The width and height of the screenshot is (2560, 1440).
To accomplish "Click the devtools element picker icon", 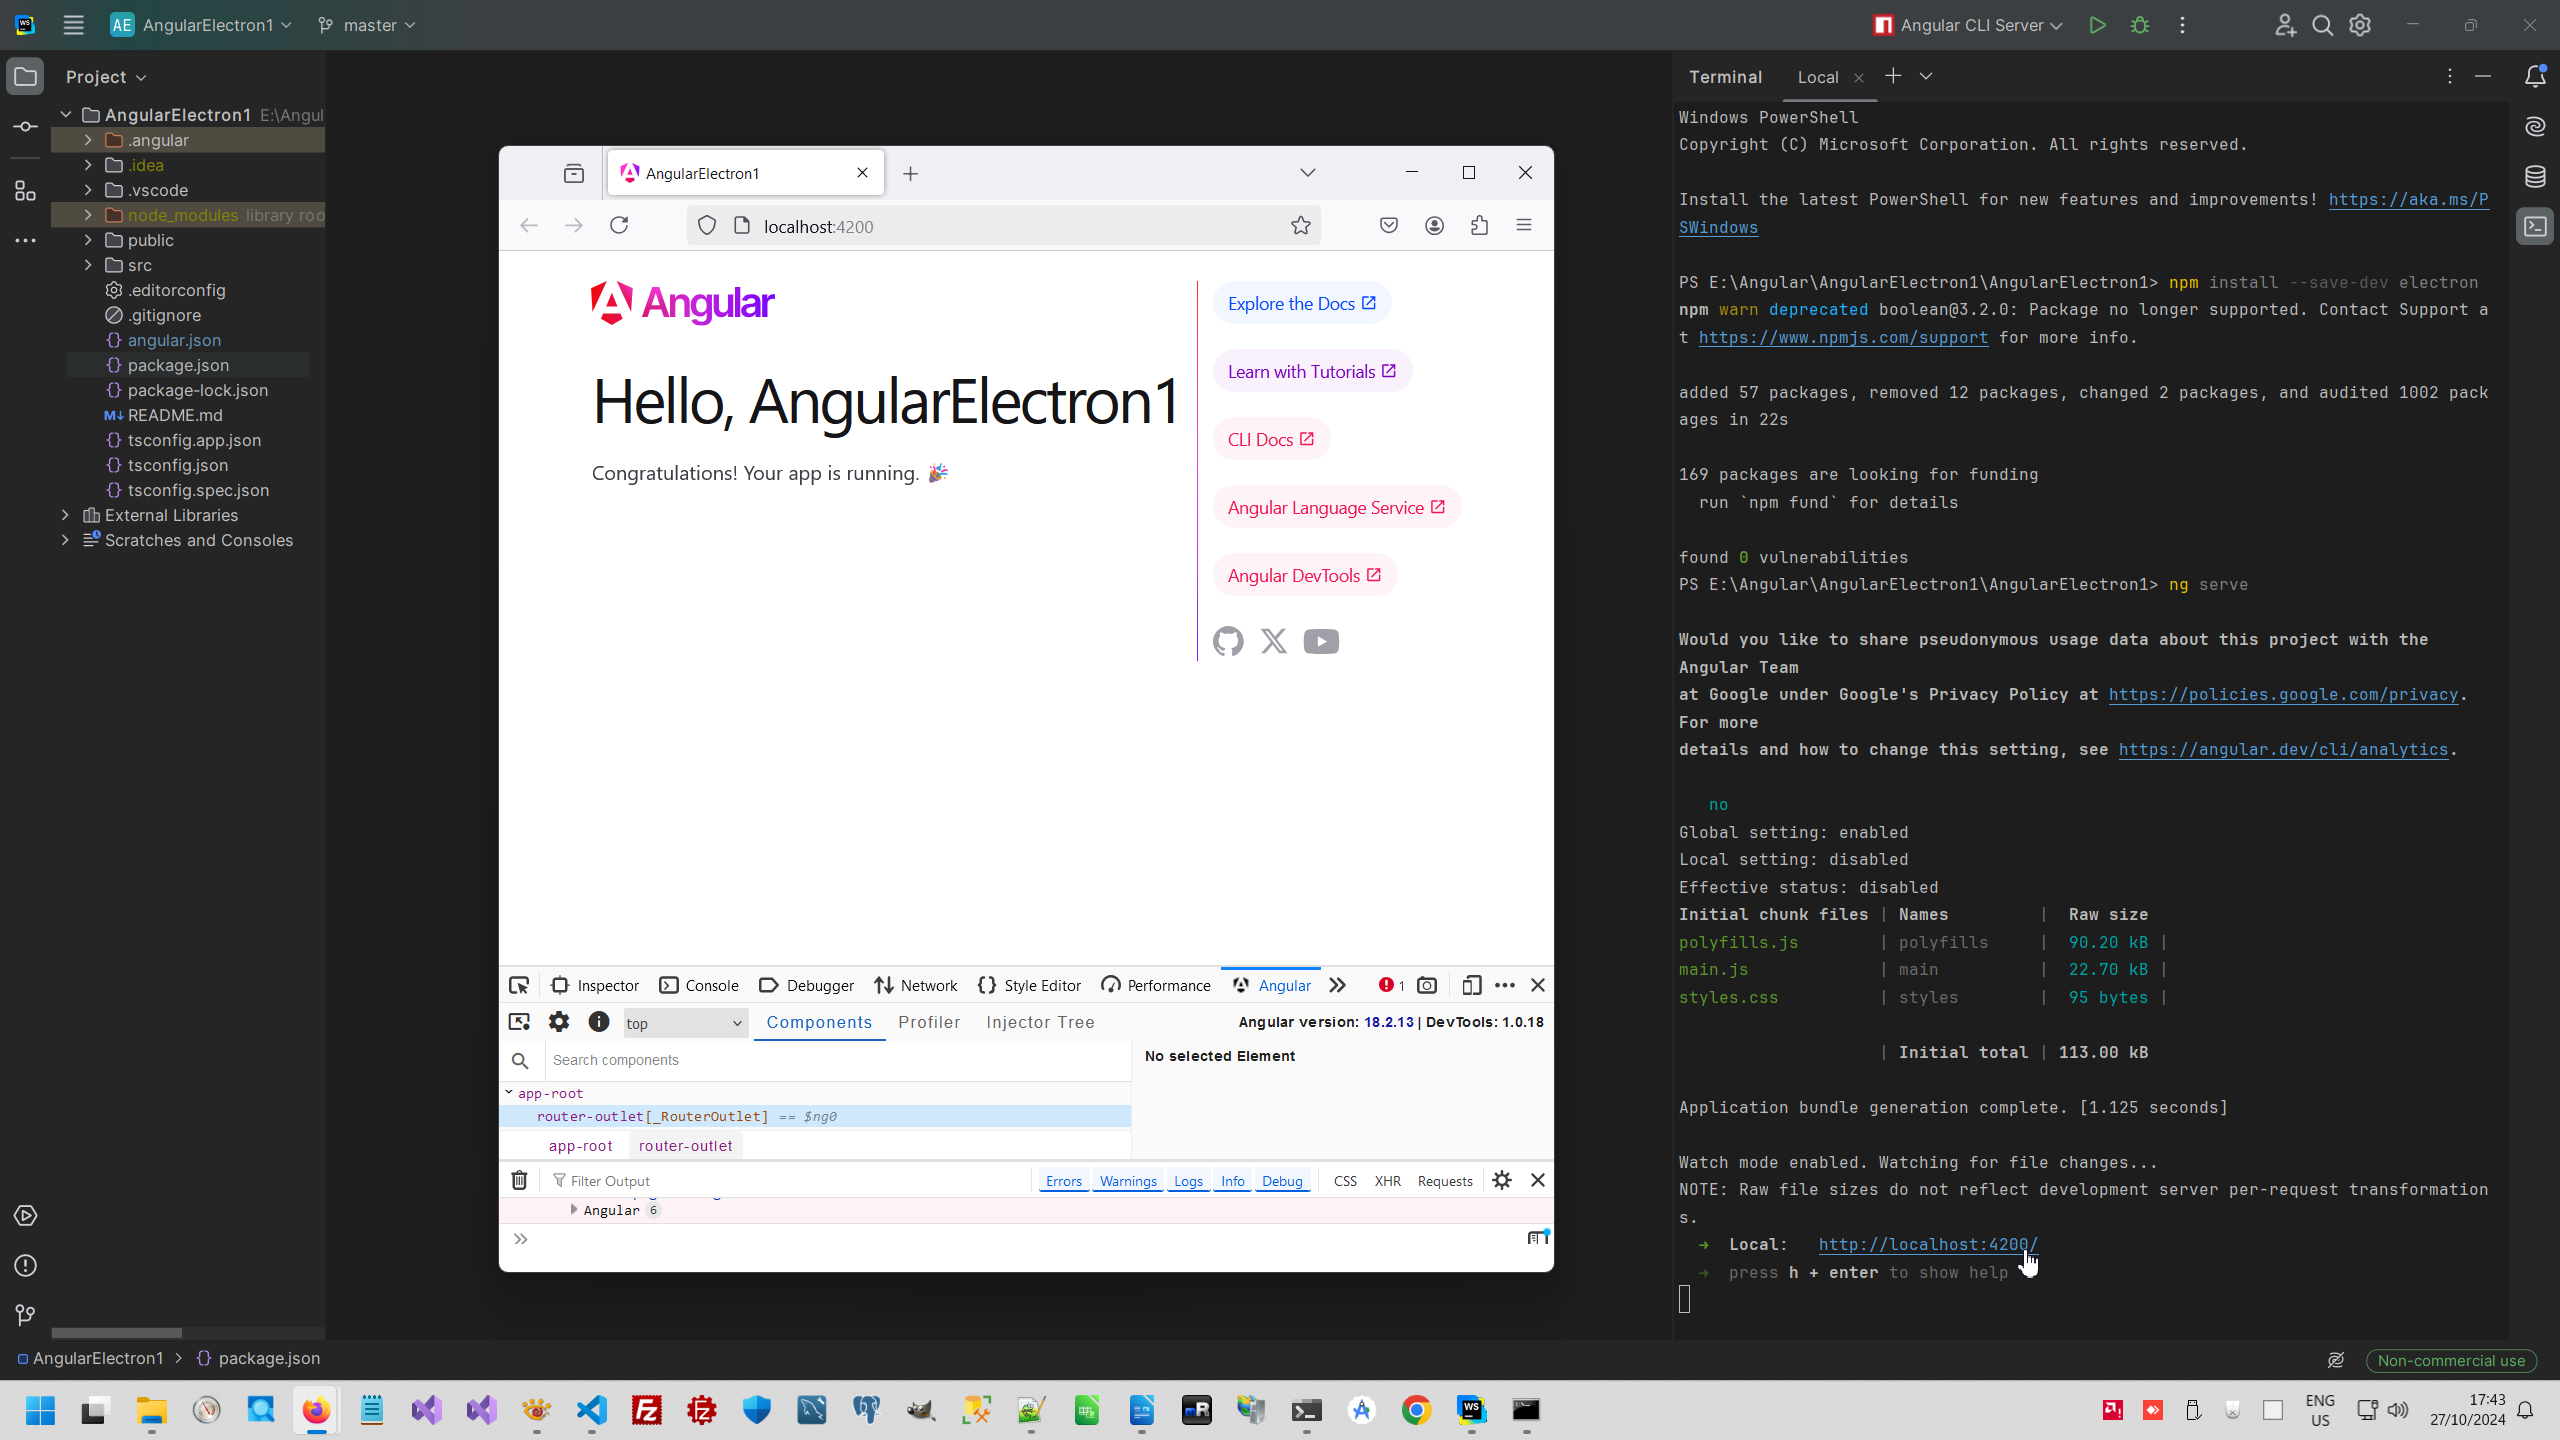I will coord(519,985).
